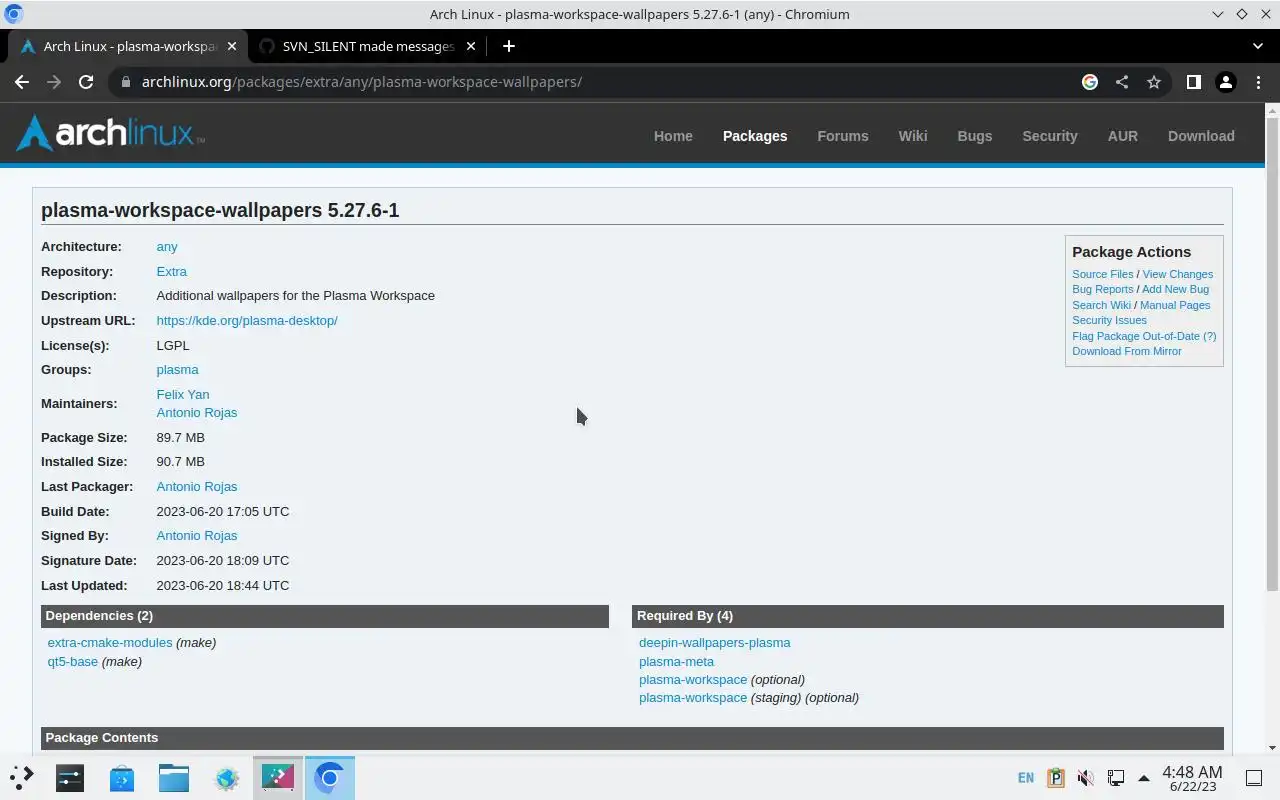Go back to the previous page
1280x800 pixels.
(x=22, y=82)
